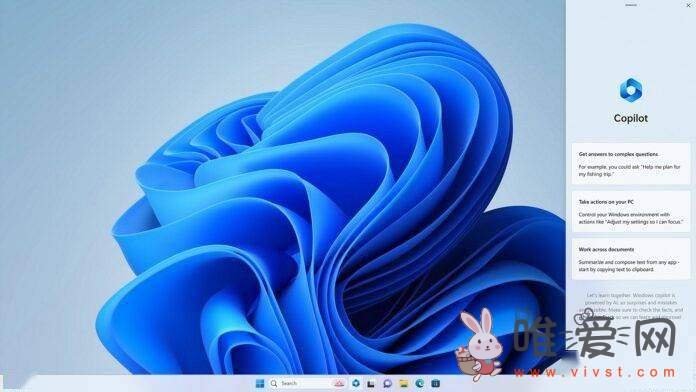Click the search highlight icon in Search box

339,383
